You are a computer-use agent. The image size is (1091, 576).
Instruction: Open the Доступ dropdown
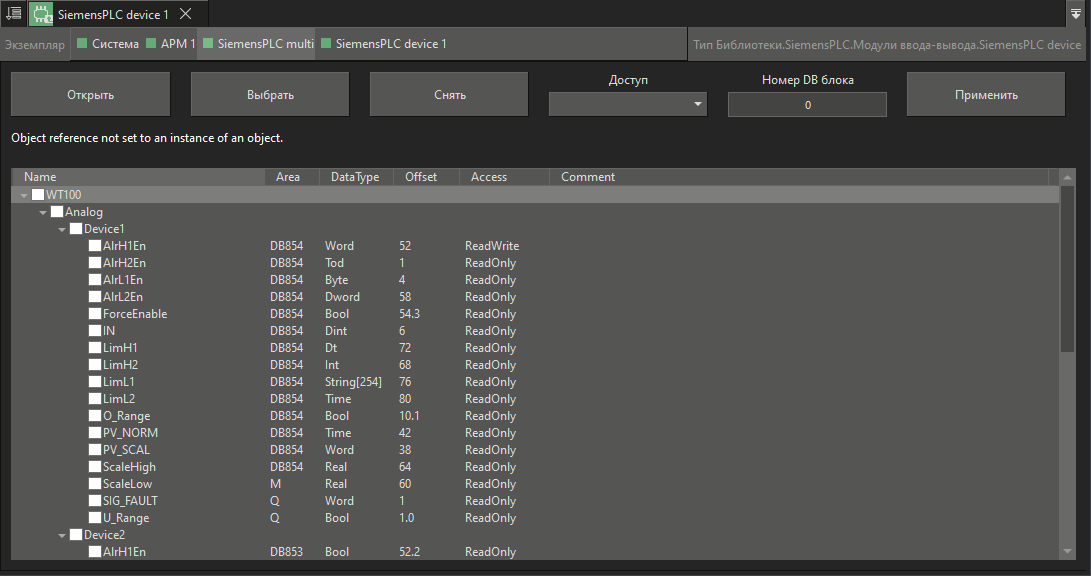(628, 104)
